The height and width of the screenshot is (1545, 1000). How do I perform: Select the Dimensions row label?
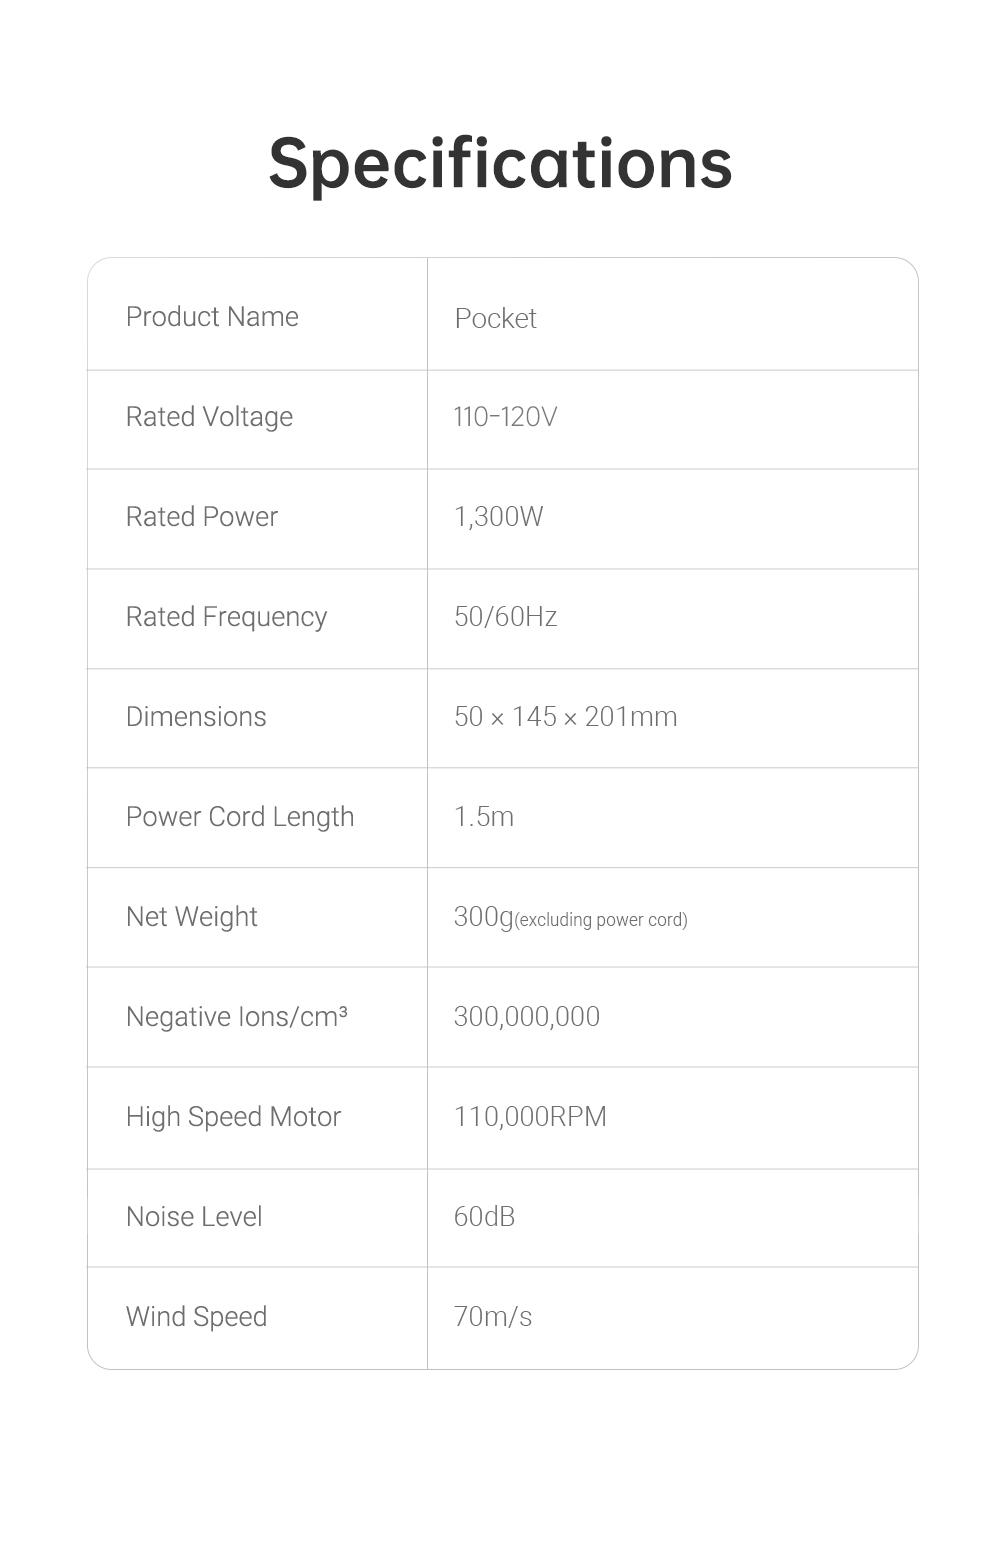pyautogui.click(x=196, y=717)
